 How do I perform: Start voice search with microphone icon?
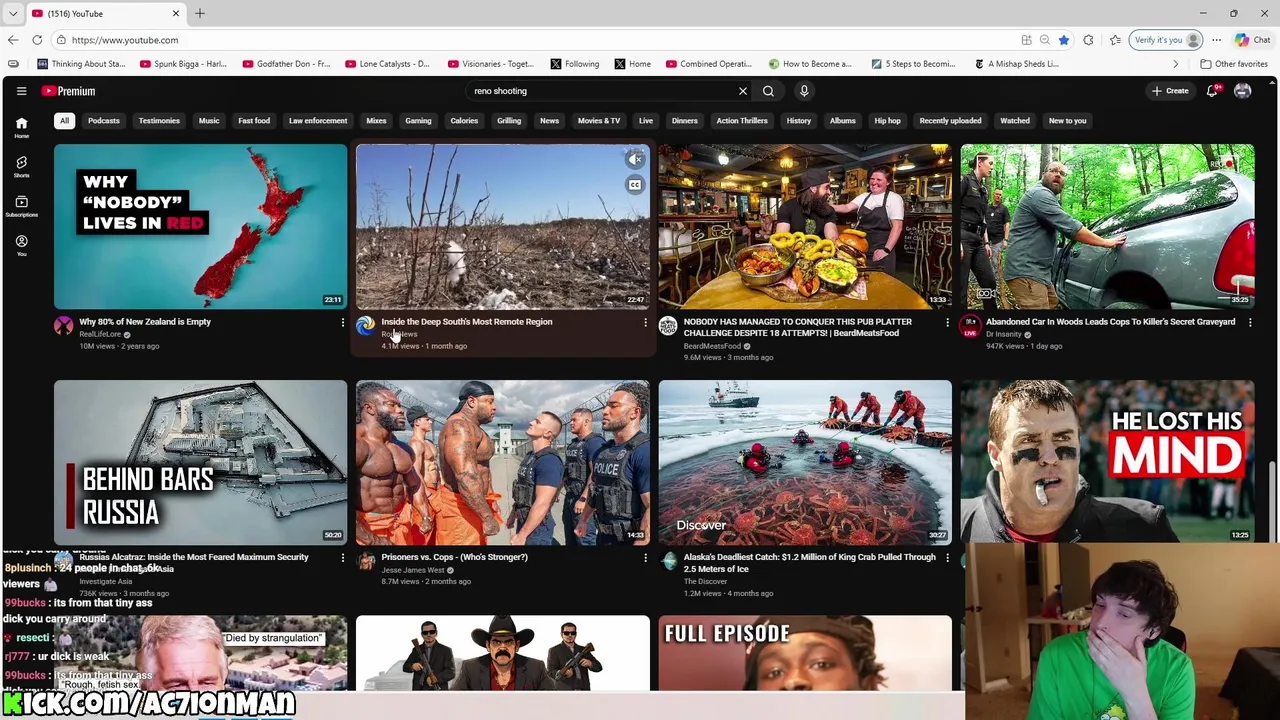[804, 91]
